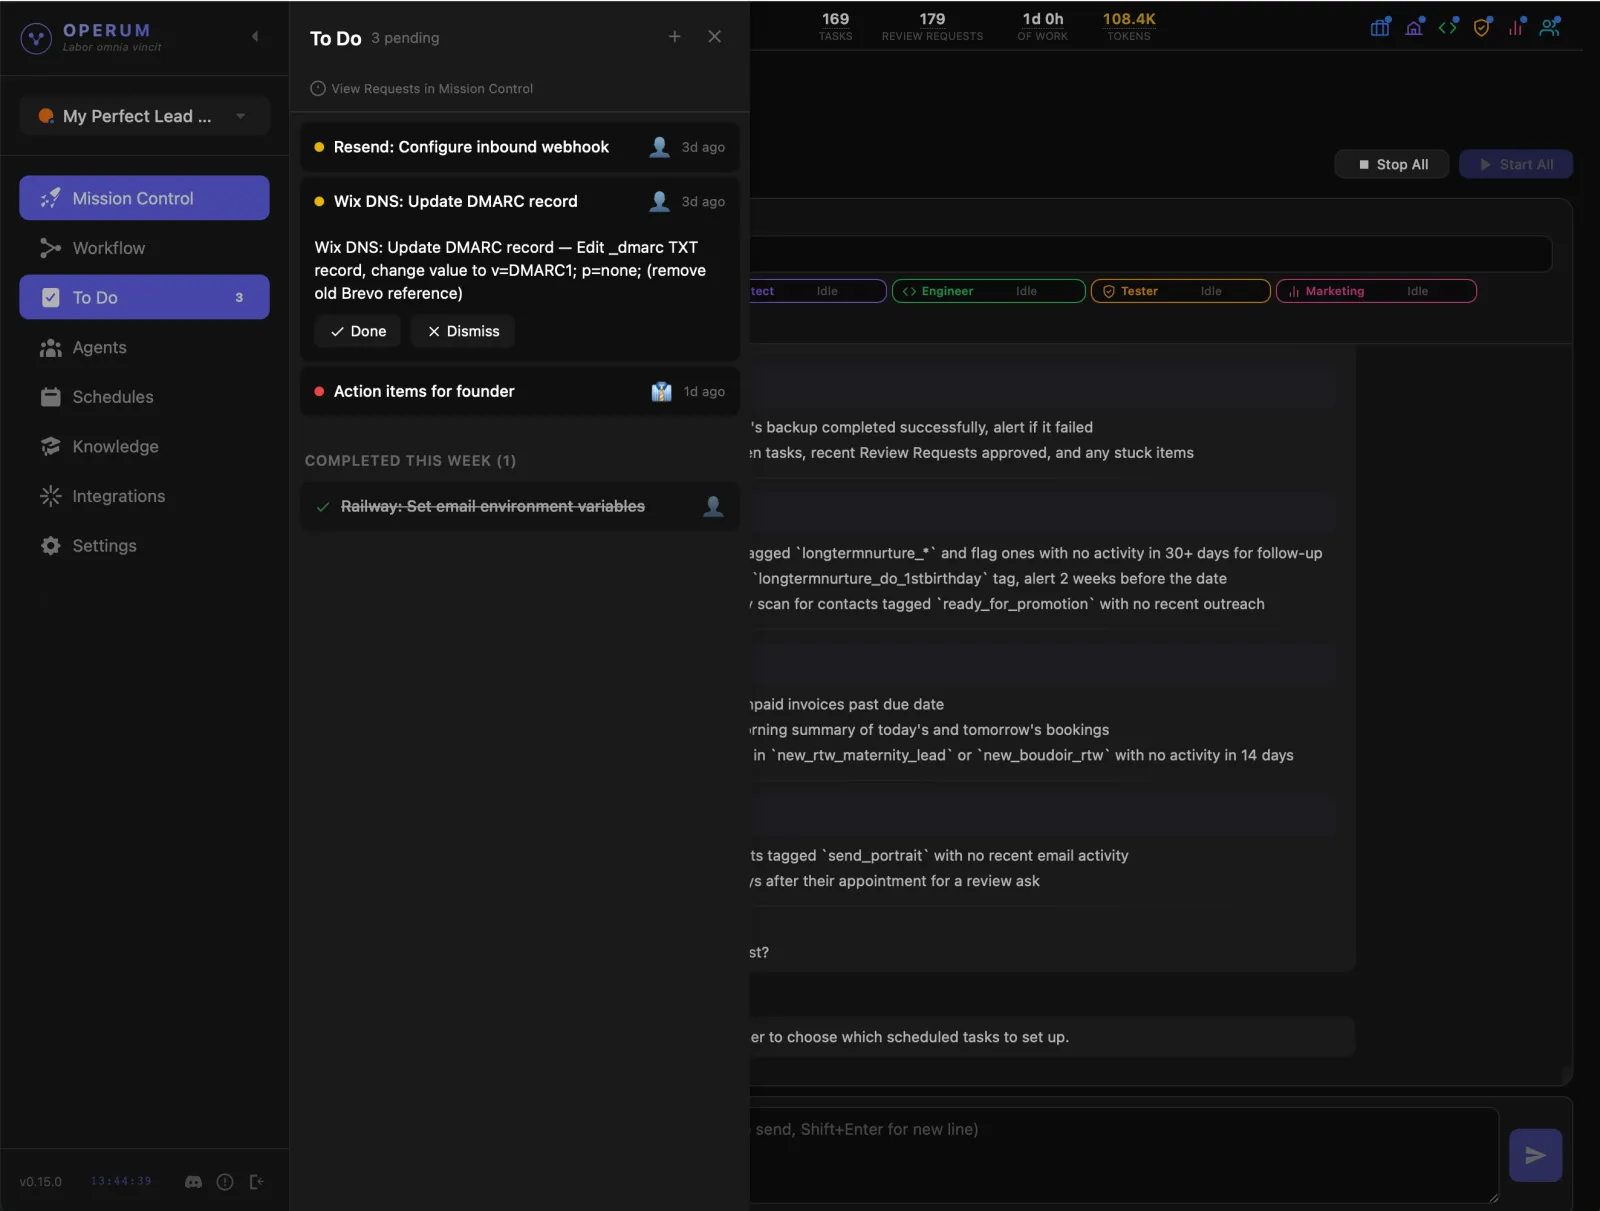1600x1211 pixels.
Task: Click the info circle icon at bottom
Action: coord(224,1182)
